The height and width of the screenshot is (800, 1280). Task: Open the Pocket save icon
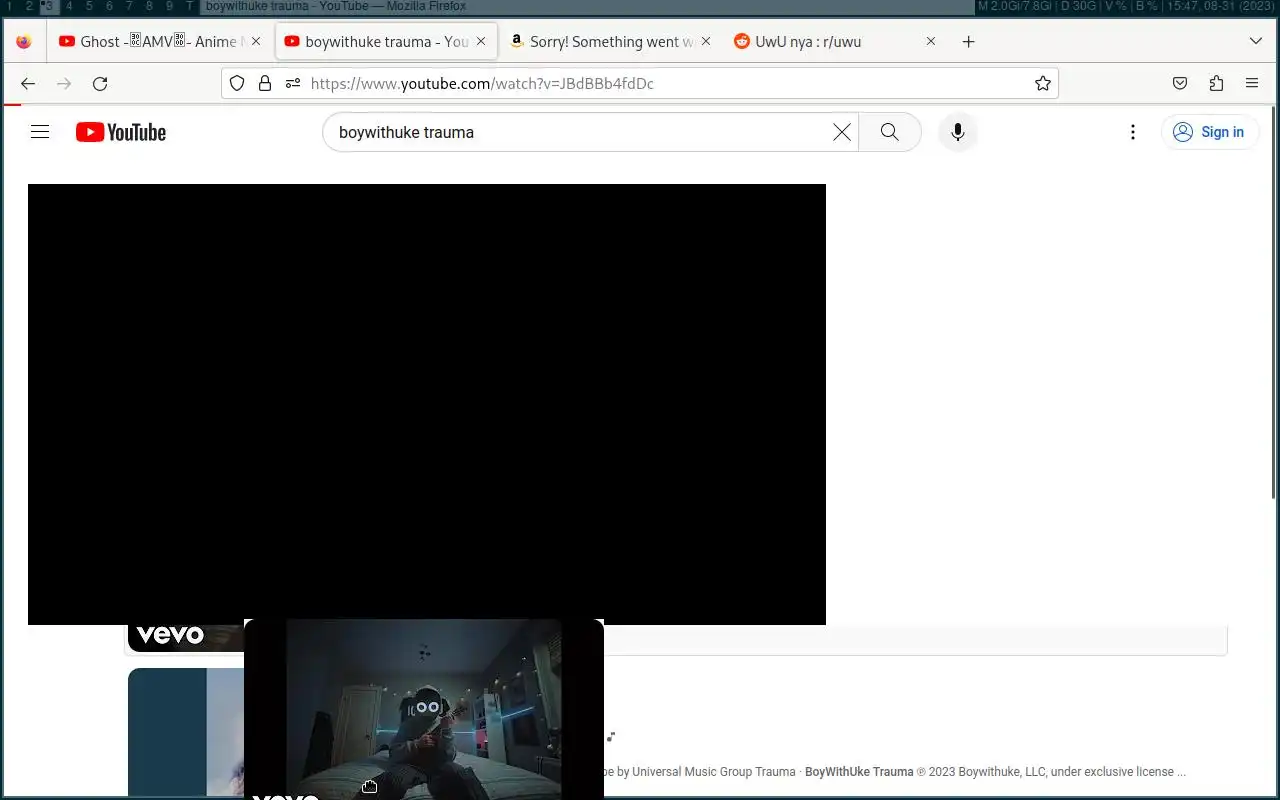(1180, 83)
